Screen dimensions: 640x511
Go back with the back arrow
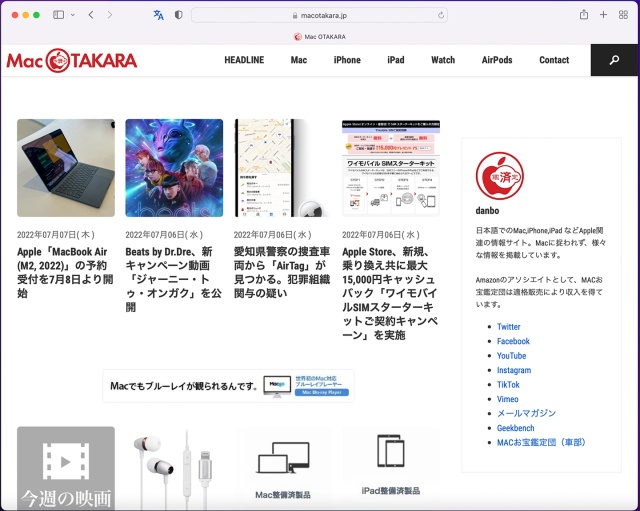click(x=91, y=15)
